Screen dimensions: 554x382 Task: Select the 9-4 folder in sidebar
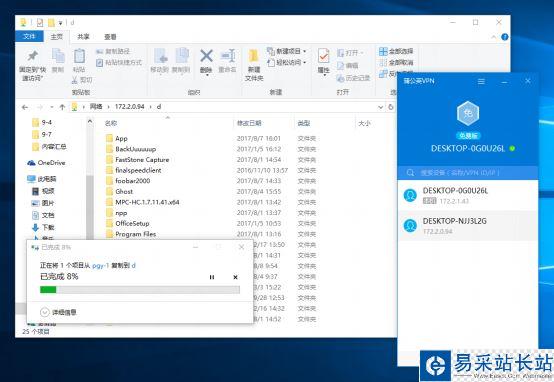click(42, 122)
